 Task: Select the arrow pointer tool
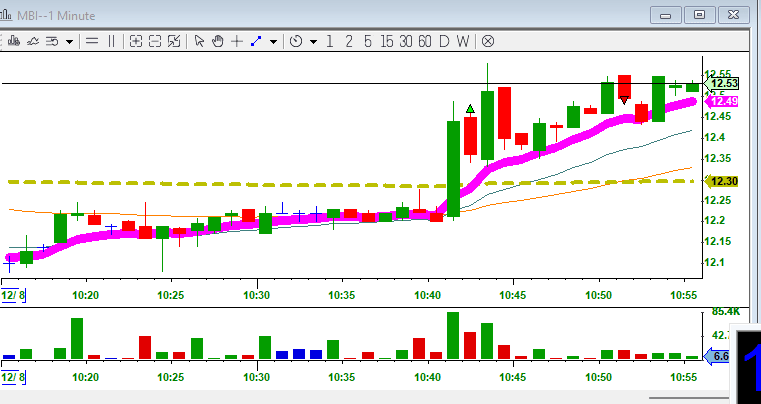200,41
